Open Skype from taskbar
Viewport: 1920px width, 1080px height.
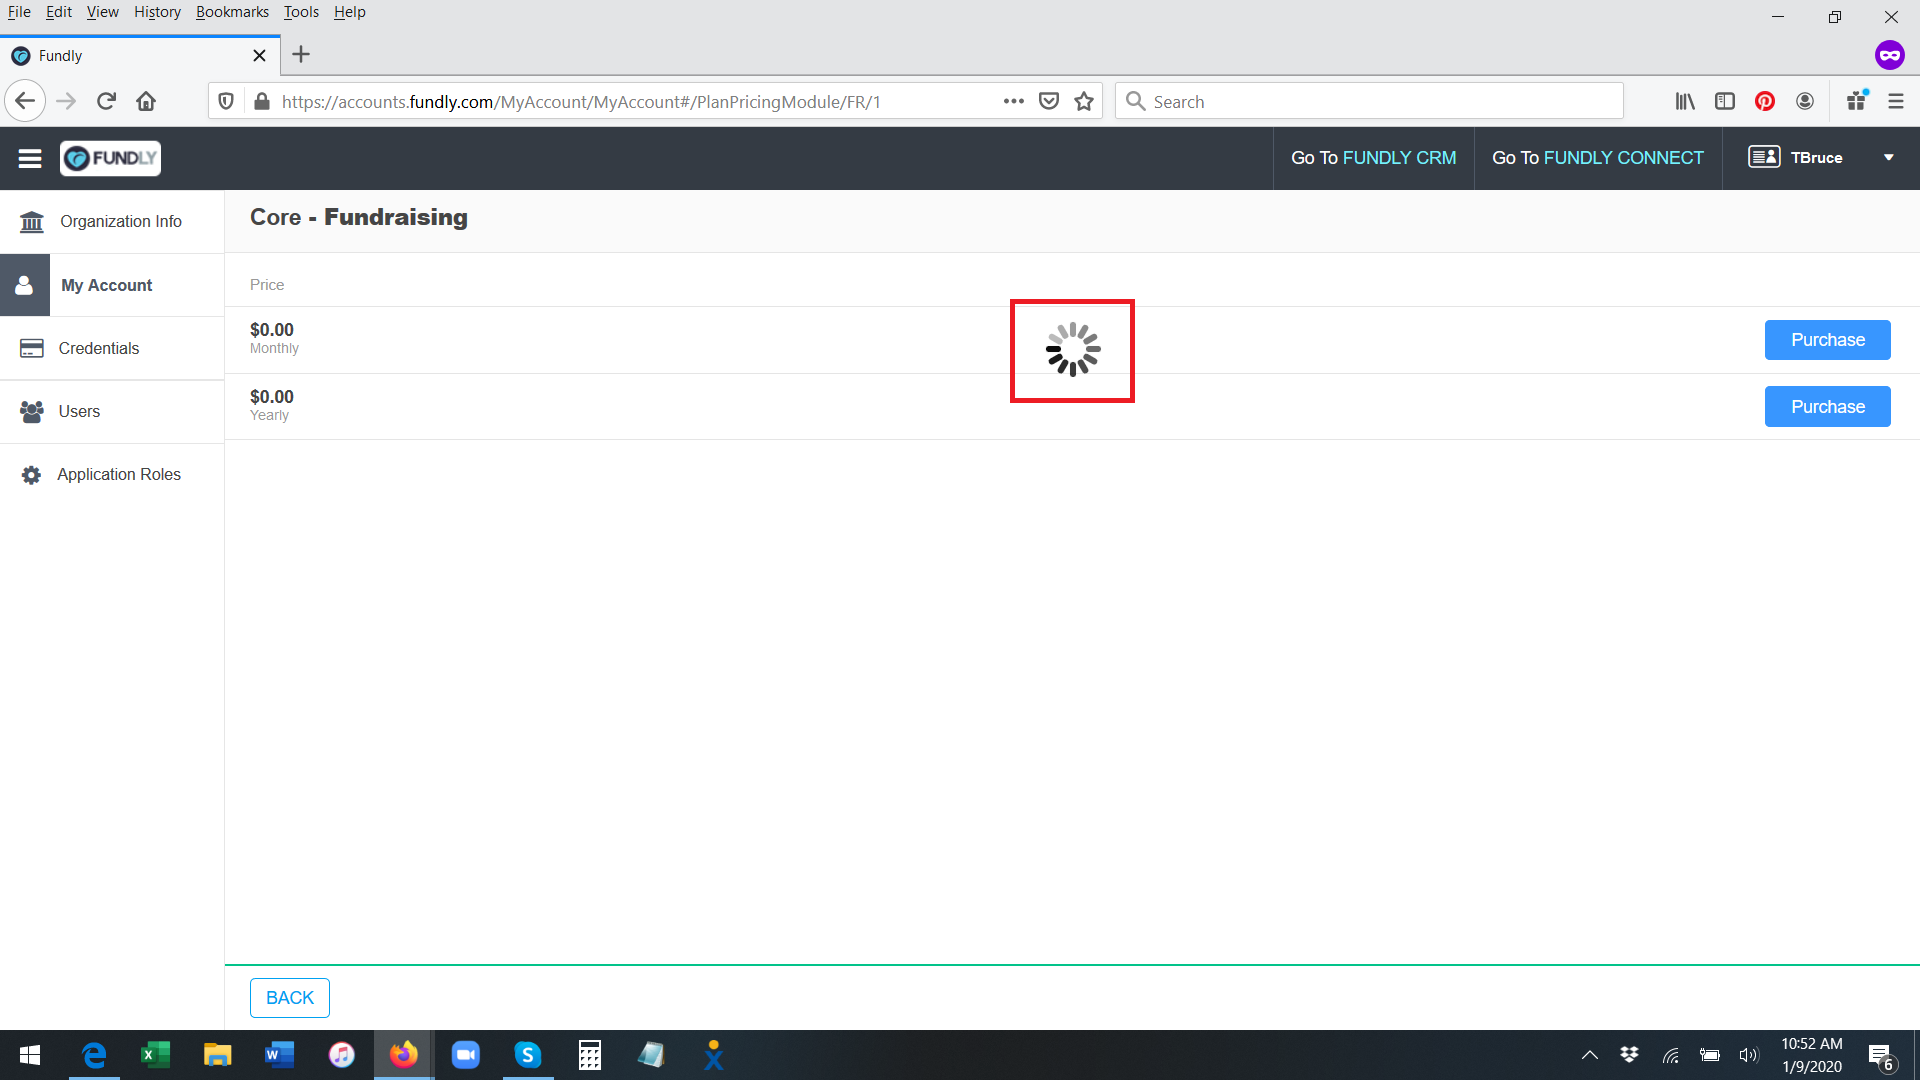pyautogui.click(x=528, y=1055)
